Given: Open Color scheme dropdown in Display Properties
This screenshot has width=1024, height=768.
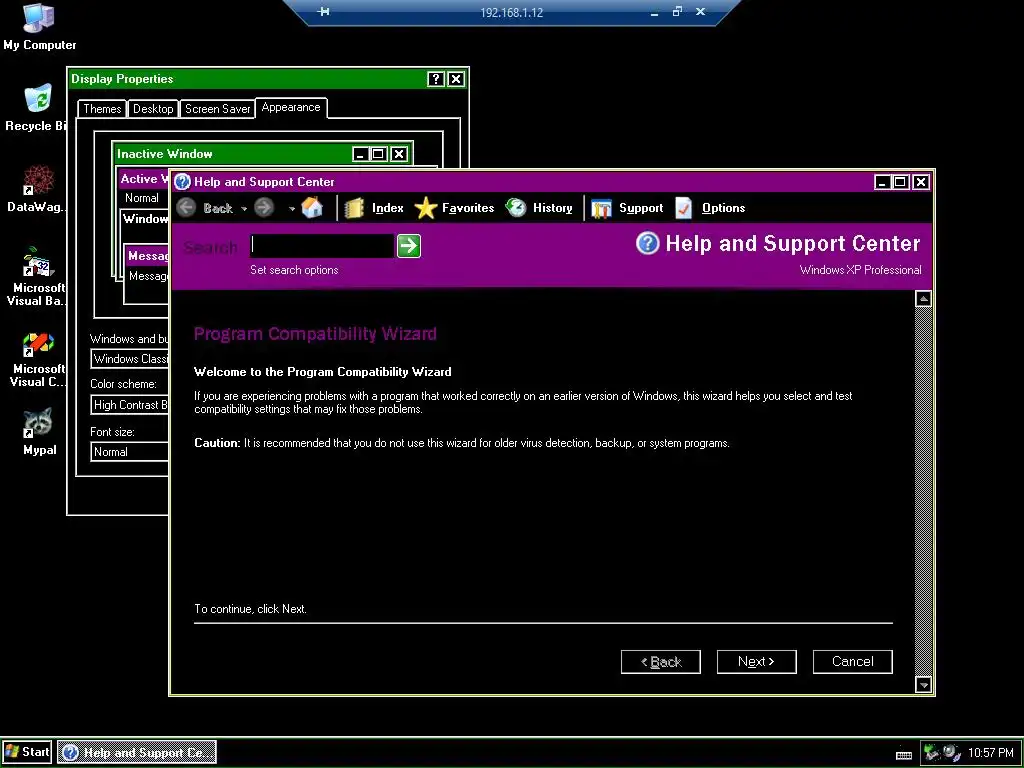Looking at the screenshot, I should coord(131,405).
